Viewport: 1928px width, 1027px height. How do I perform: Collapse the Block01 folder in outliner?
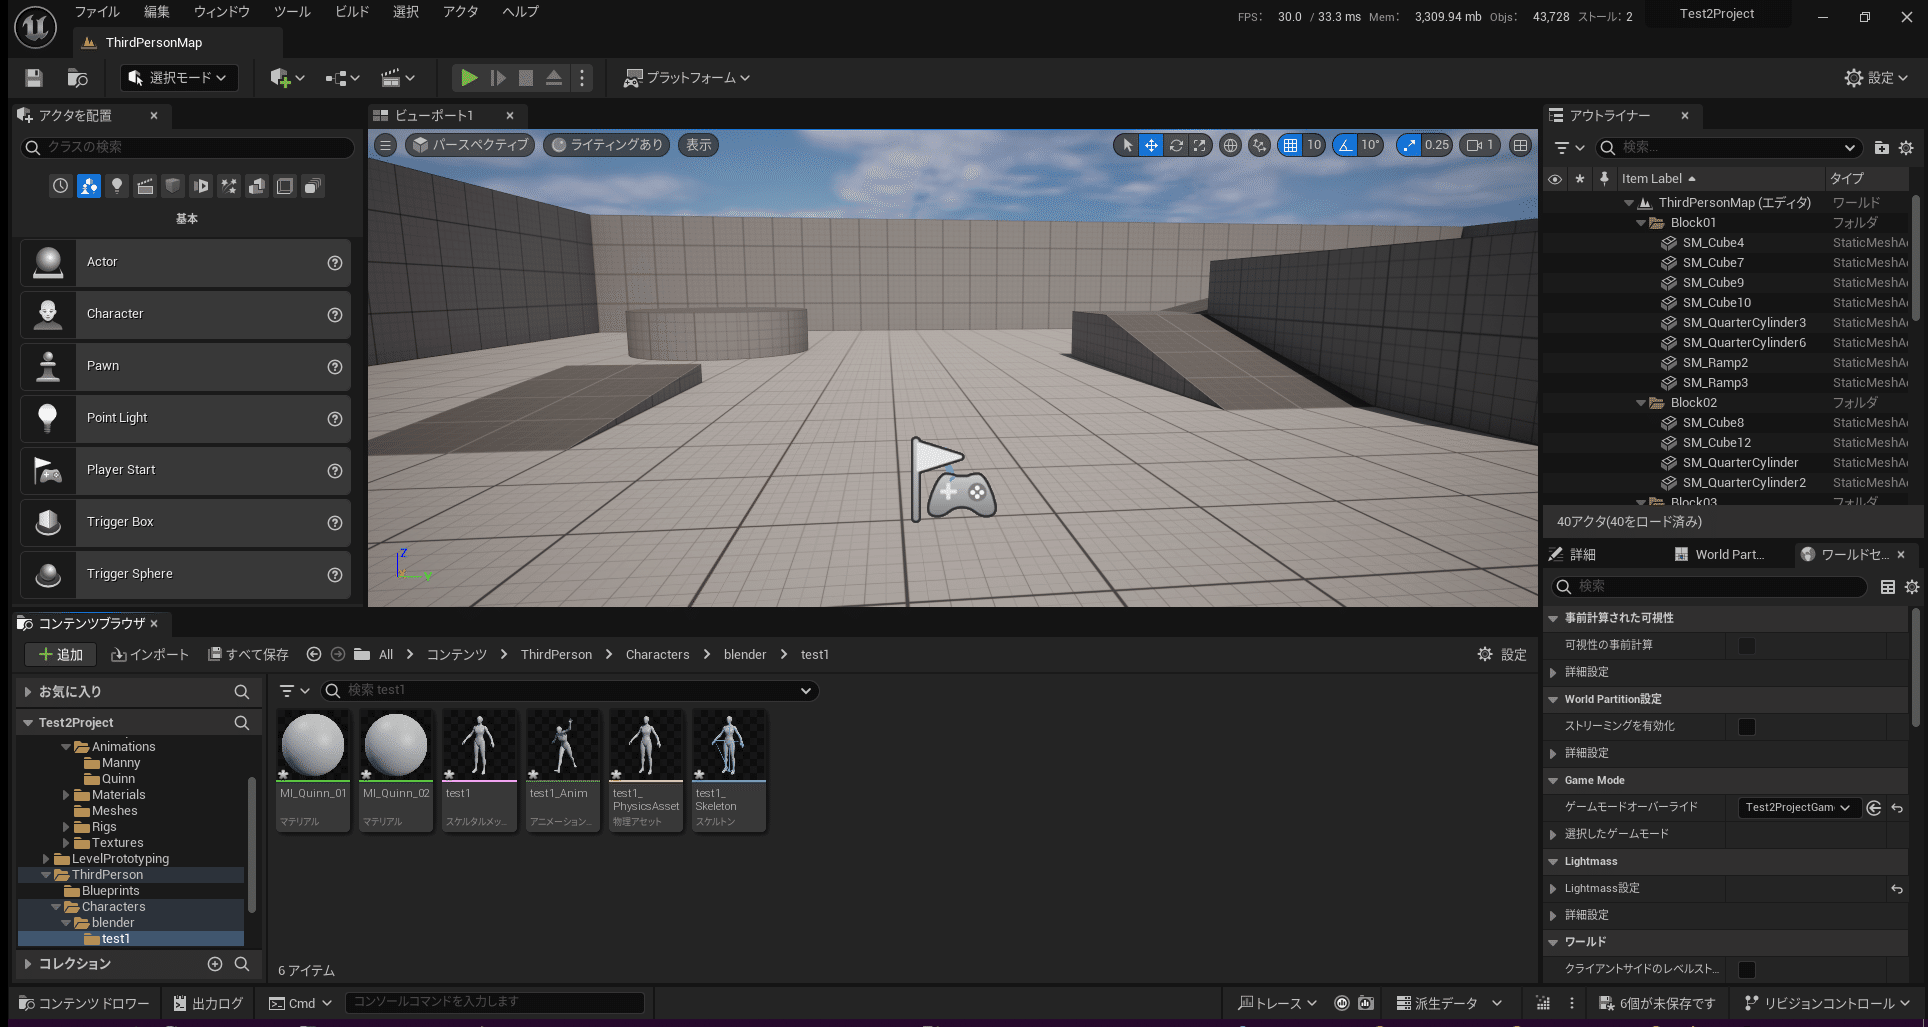pos(1640,223)
